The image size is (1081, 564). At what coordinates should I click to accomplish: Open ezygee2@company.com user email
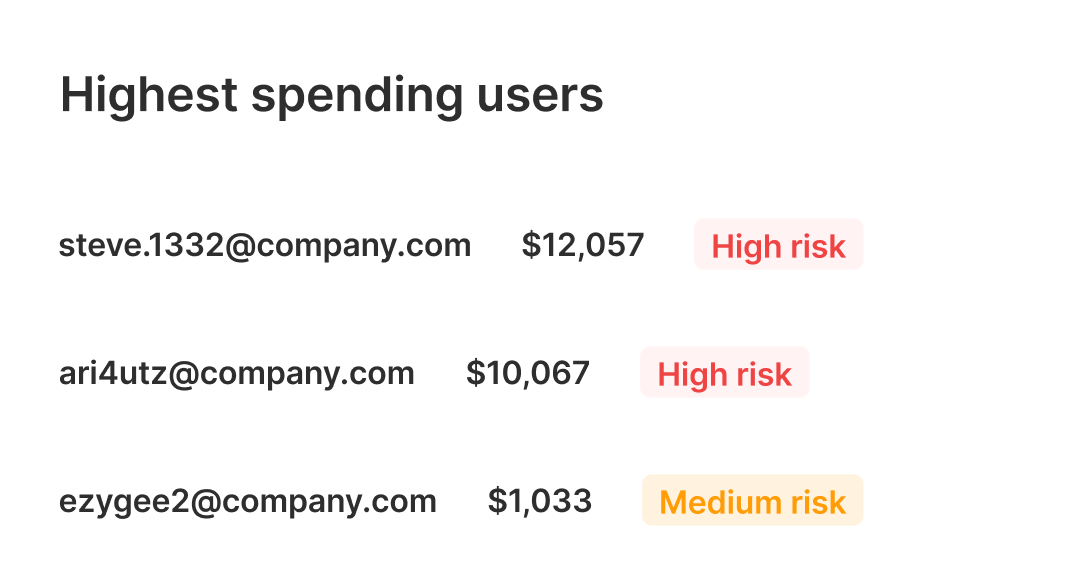[x=247, y=501]
